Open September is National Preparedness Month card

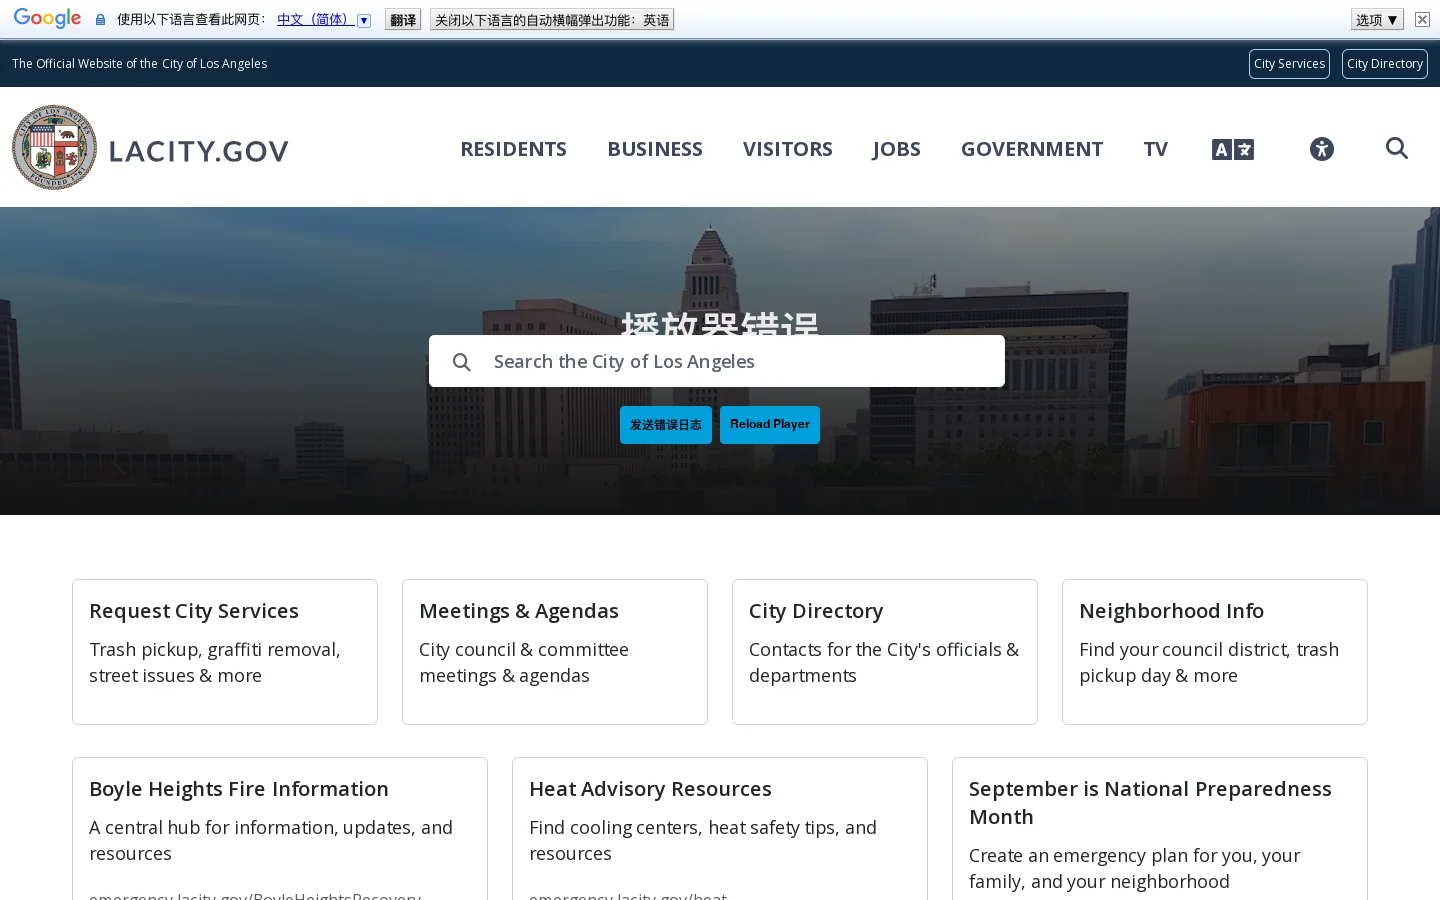pyautogui.click(x=1160, y=829)
